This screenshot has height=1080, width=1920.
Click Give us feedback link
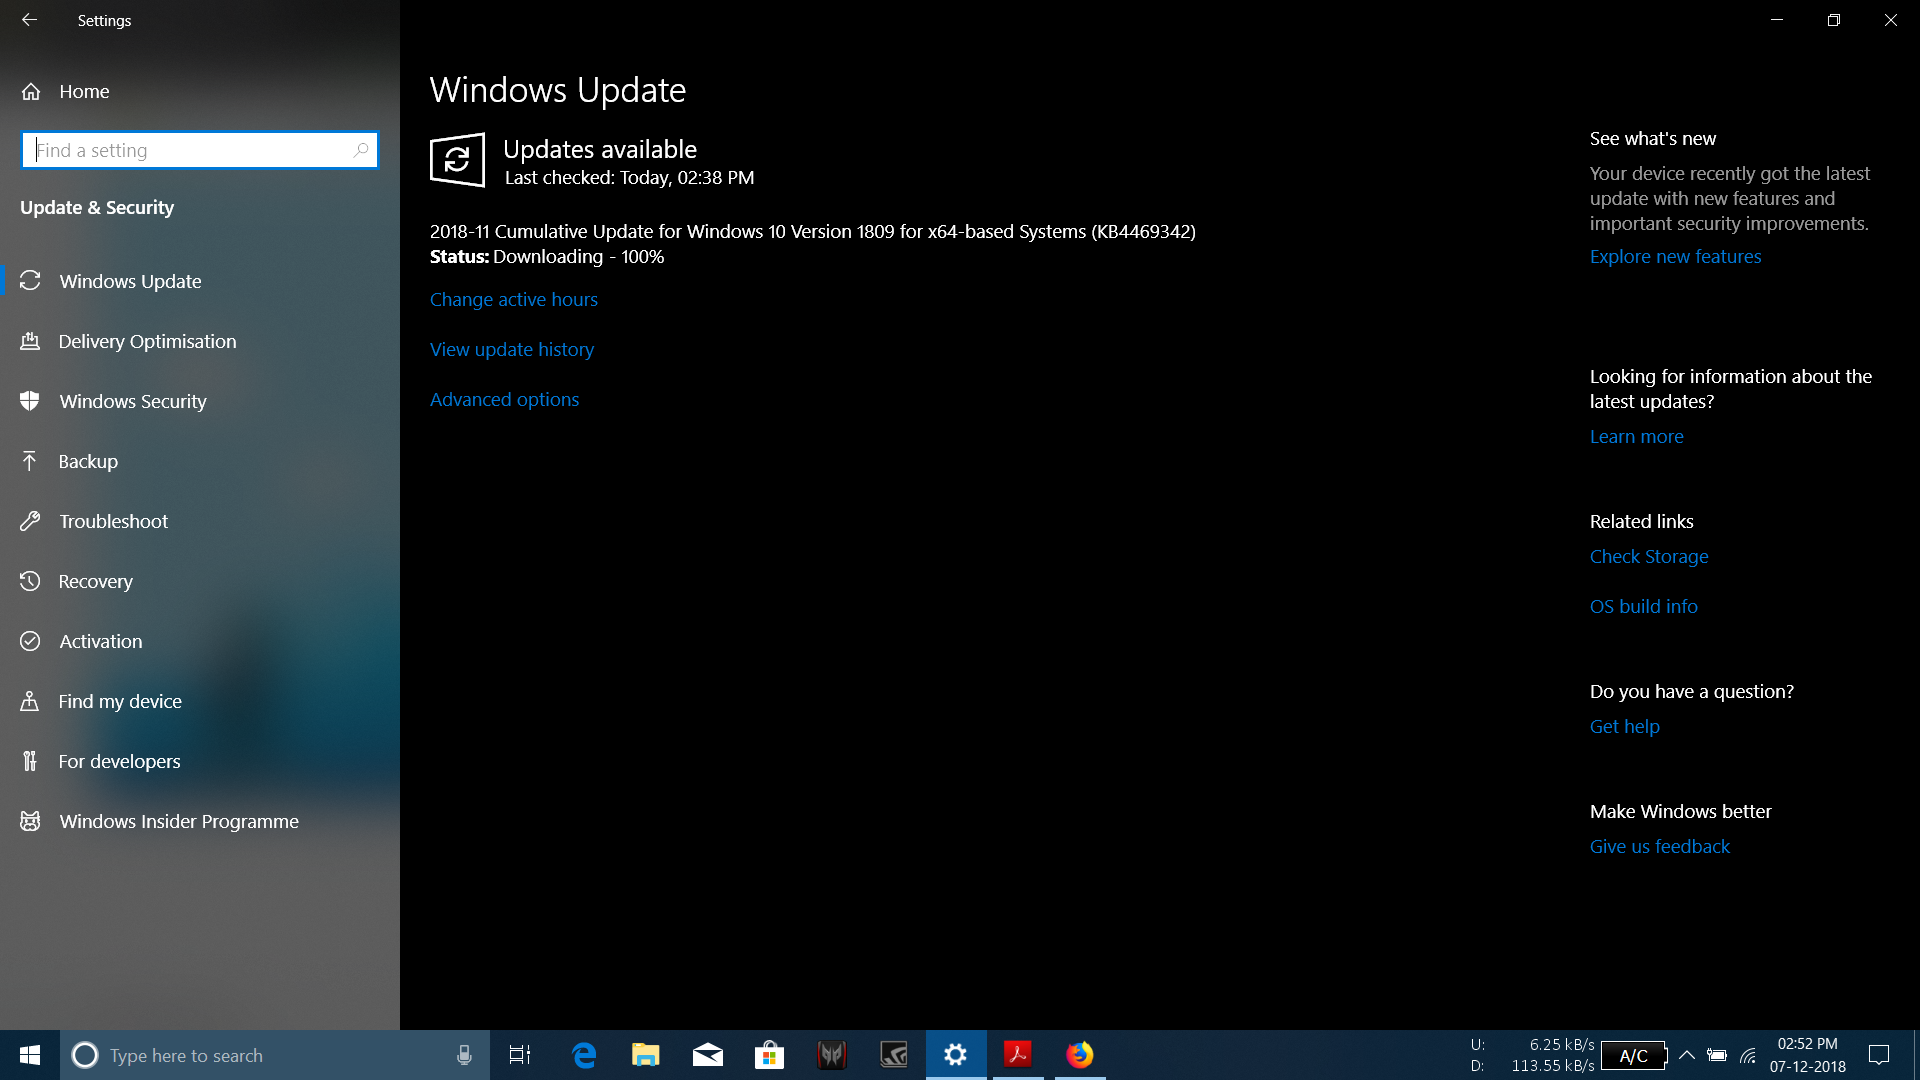pyautogui.click(x=1659, y=846)
